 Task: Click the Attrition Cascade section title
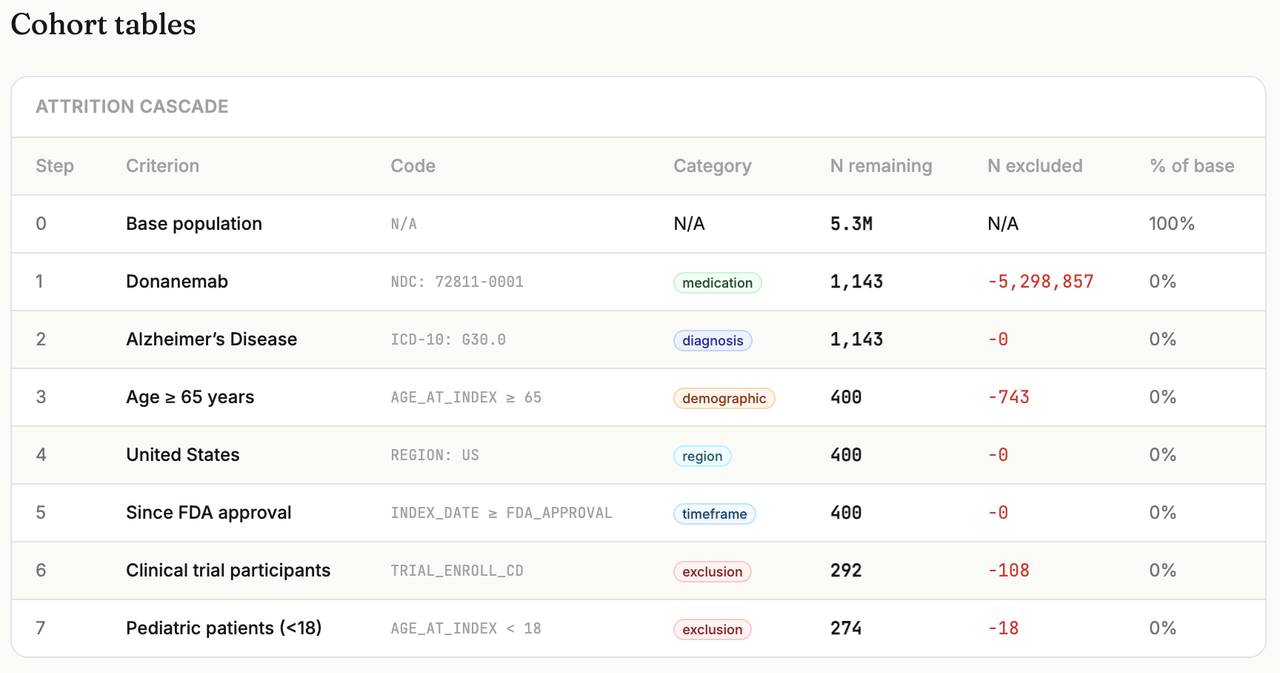pyautogui.click(x=132, y=106)
